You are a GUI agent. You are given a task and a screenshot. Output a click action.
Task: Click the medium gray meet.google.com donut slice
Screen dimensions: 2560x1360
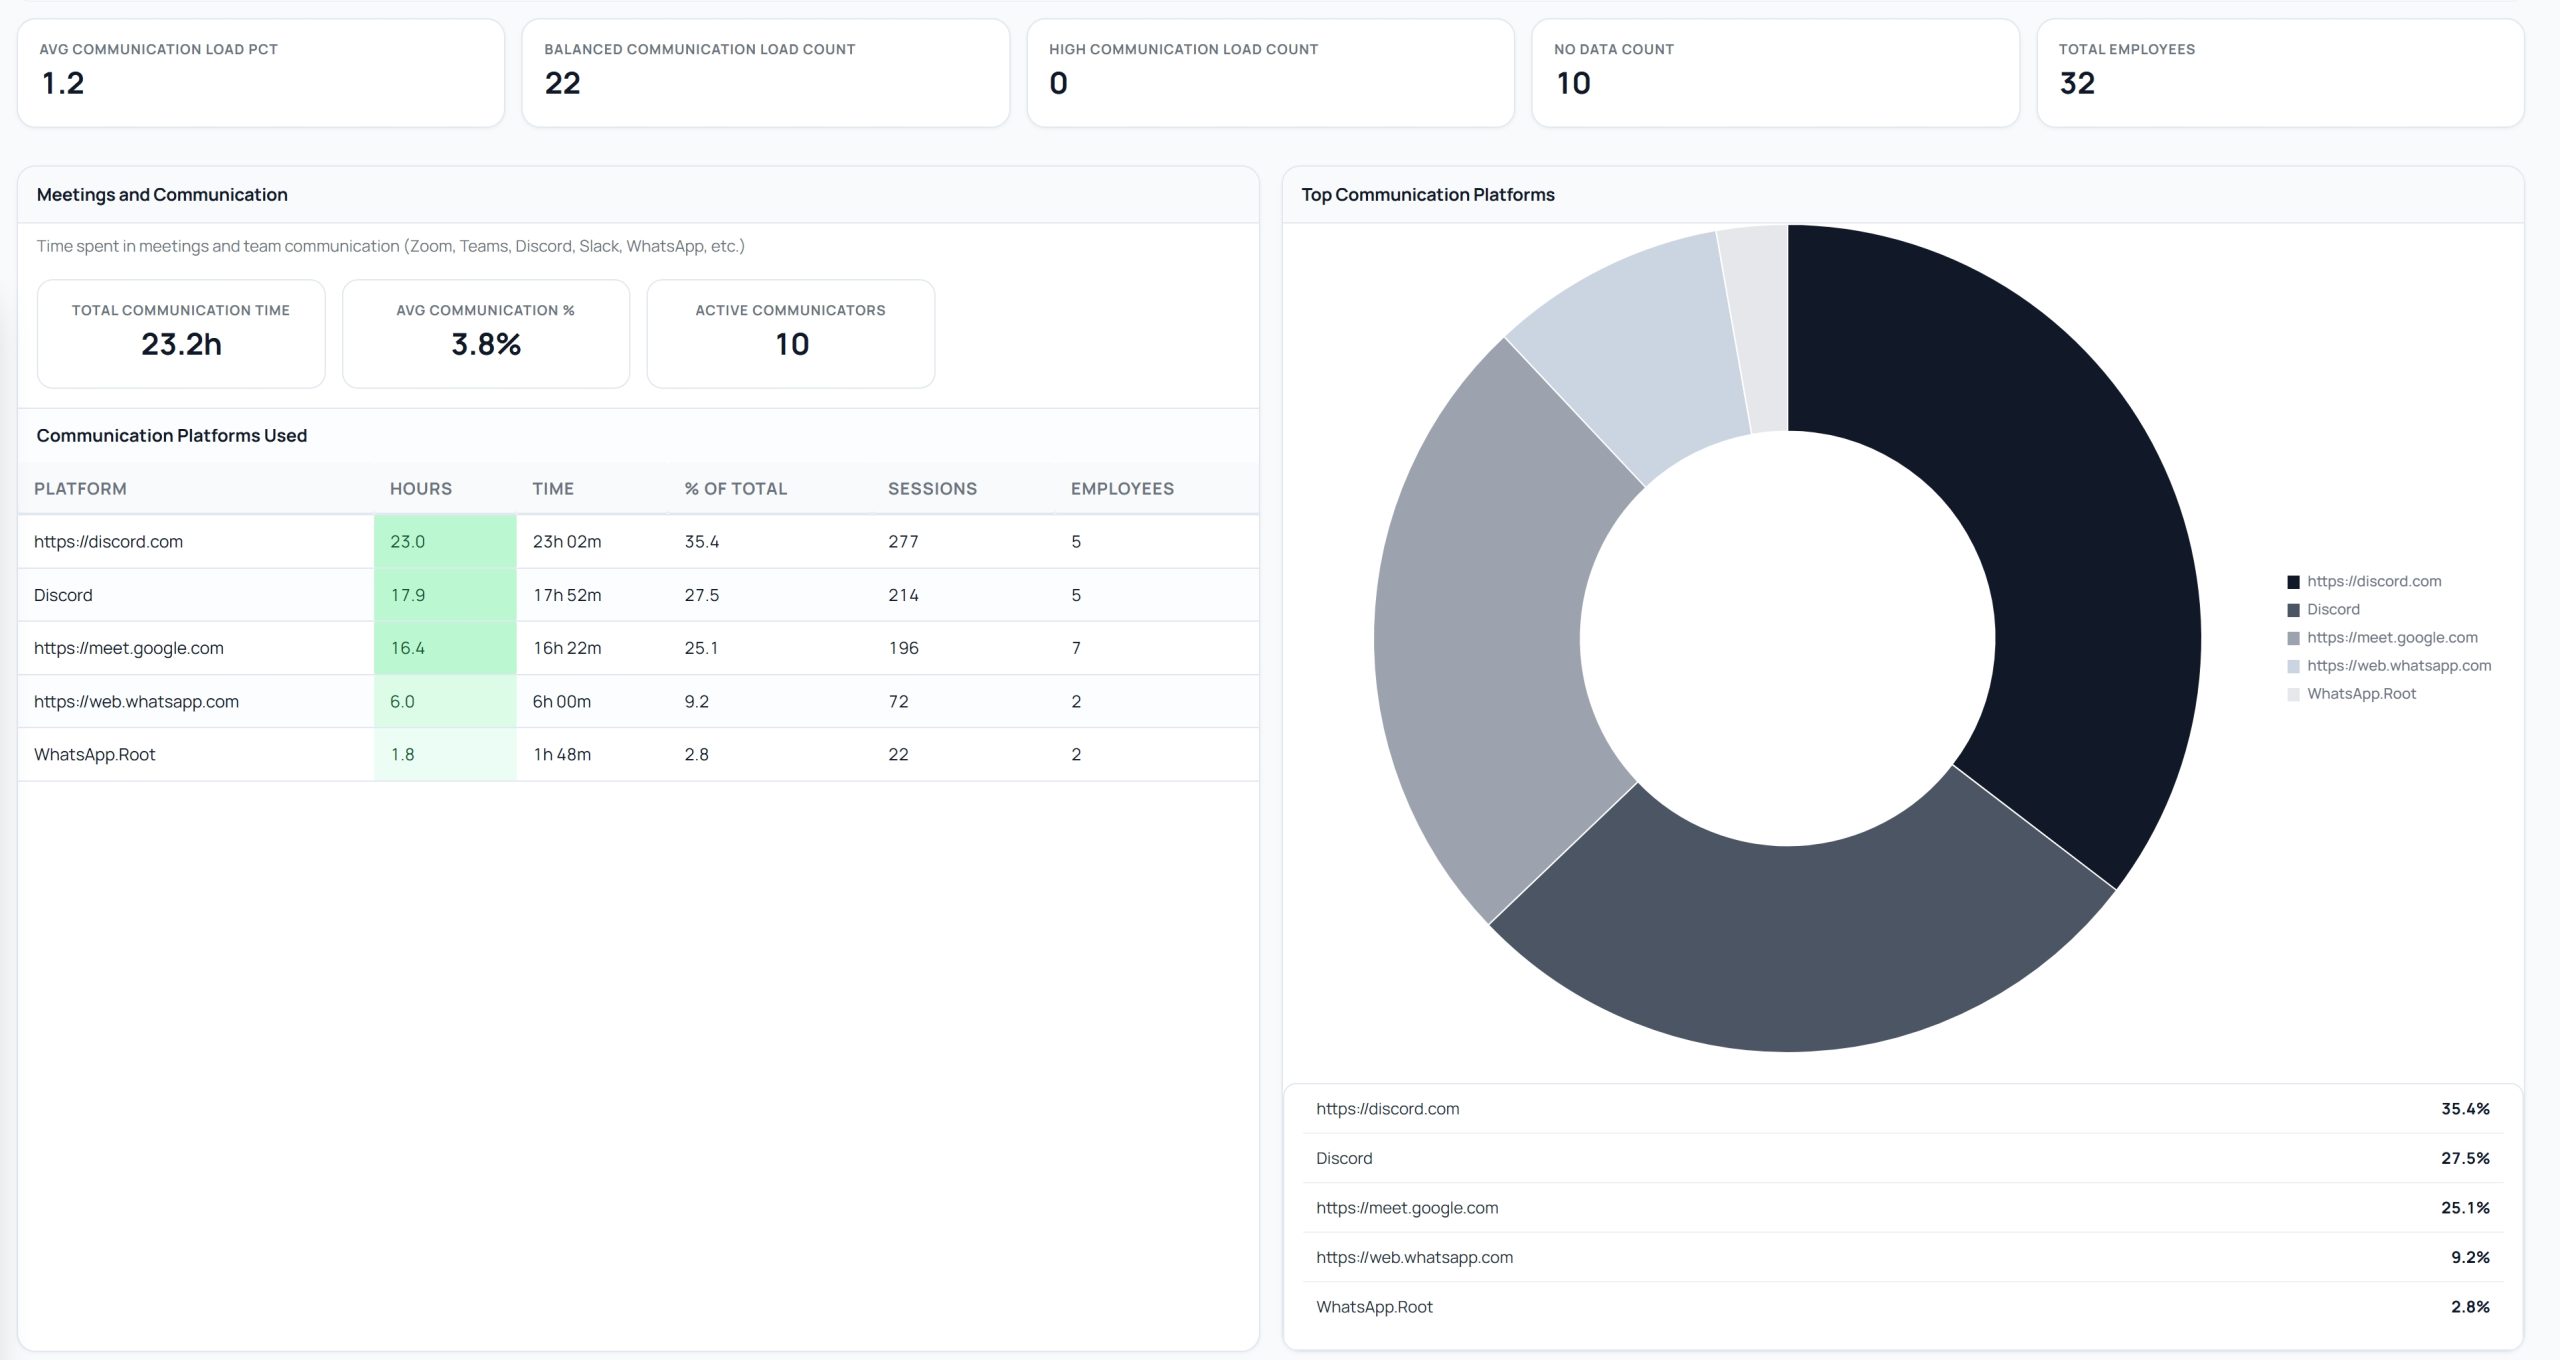coord(1480,640)
